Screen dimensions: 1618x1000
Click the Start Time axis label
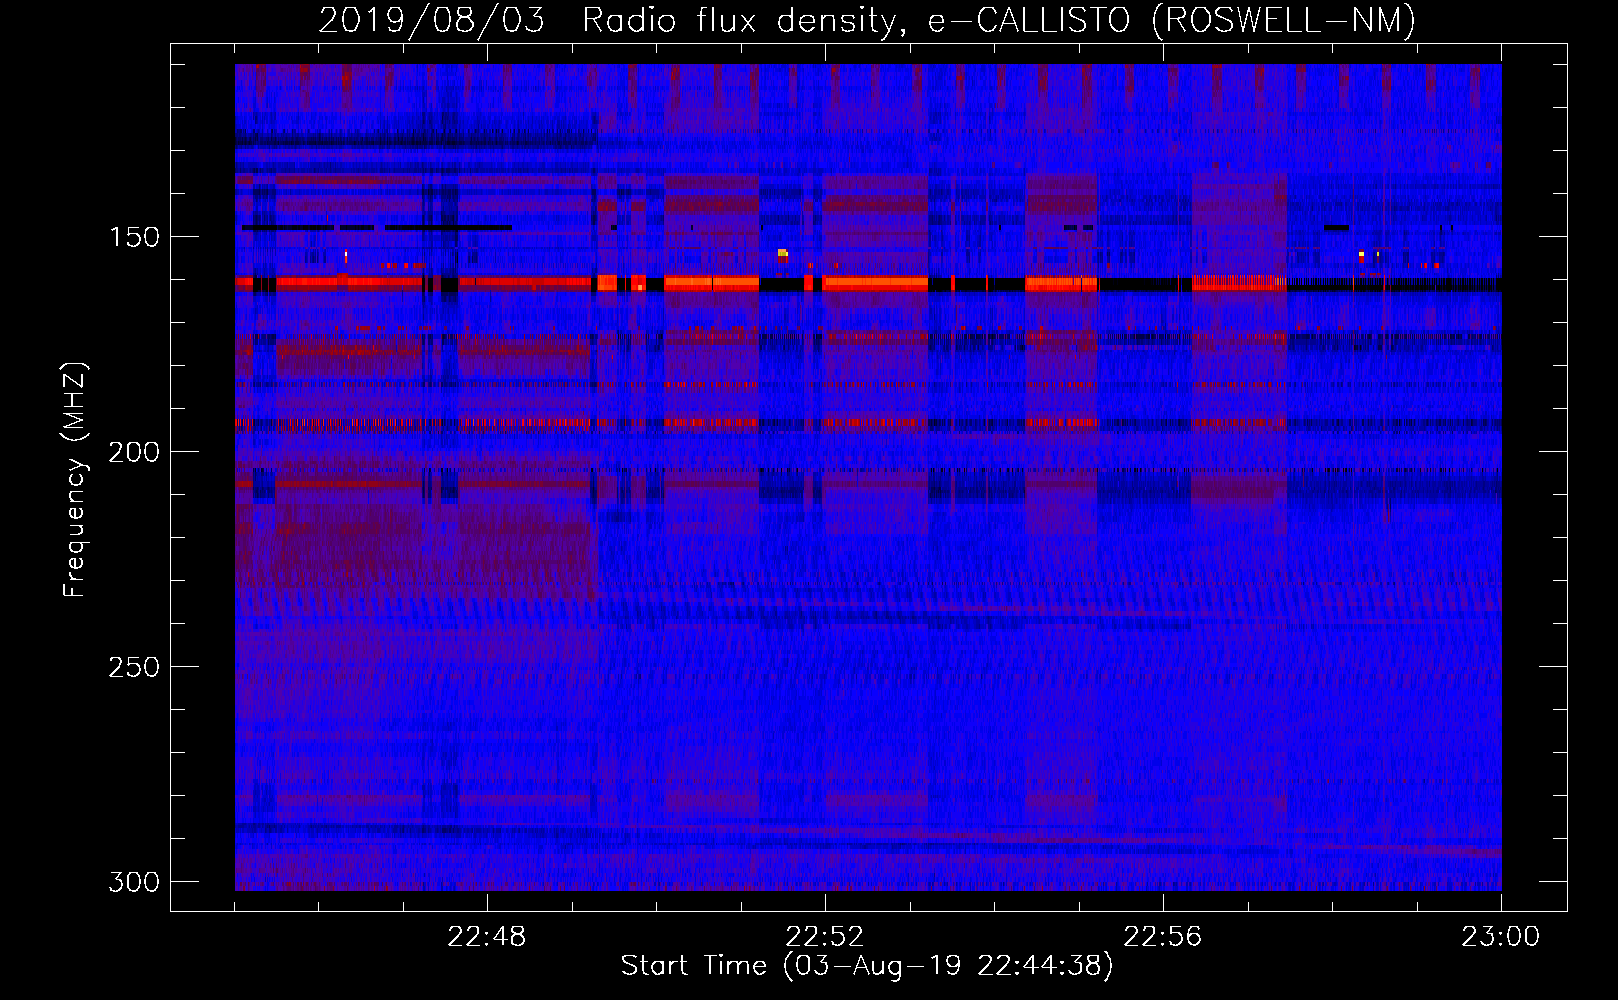click(867, 966)
